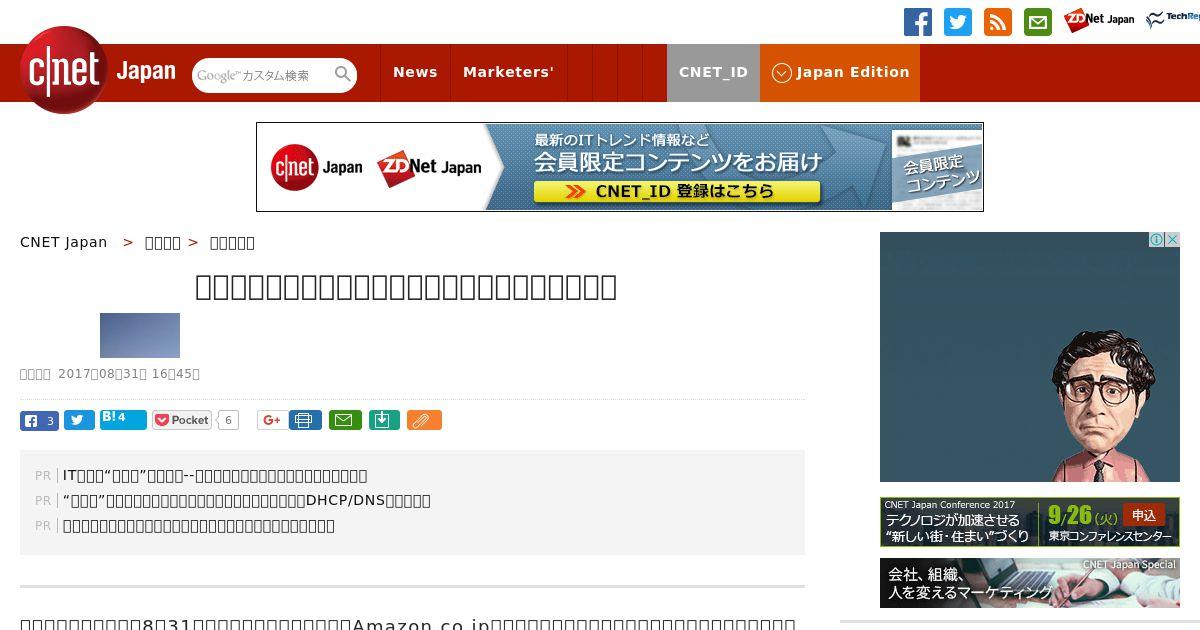This screenshot has height=630, width=1200.
Task: Close the sidebar ad with X icon
Action: (1173, 240)
